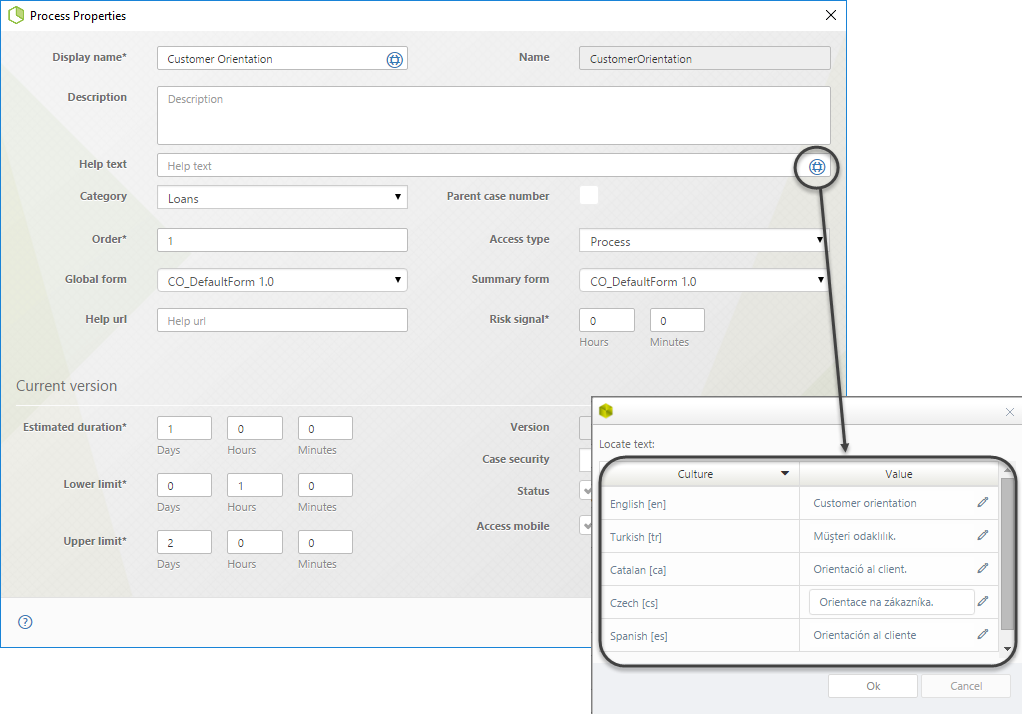Select the Turkish [tr] culture row

coord(799,537)
